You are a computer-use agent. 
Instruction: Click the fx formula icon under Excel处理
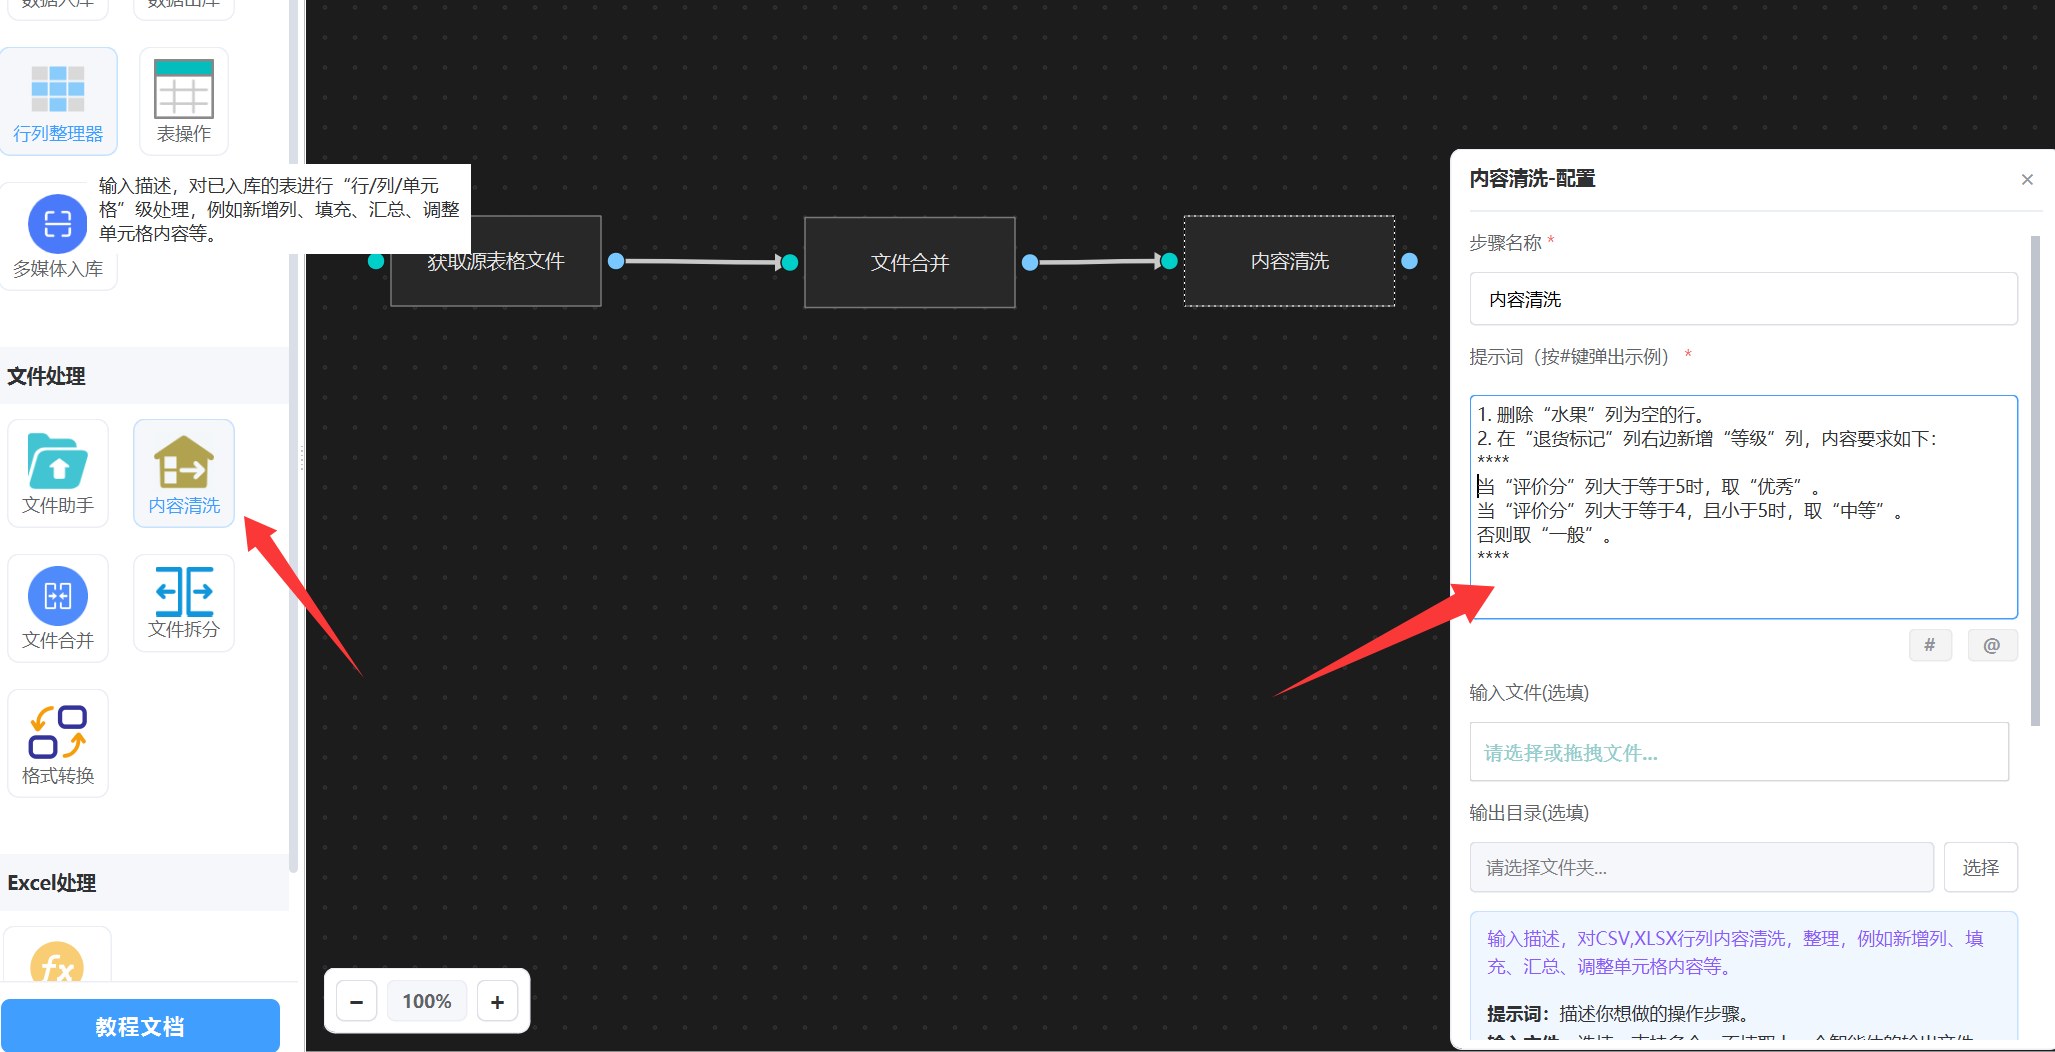point(57,965)
